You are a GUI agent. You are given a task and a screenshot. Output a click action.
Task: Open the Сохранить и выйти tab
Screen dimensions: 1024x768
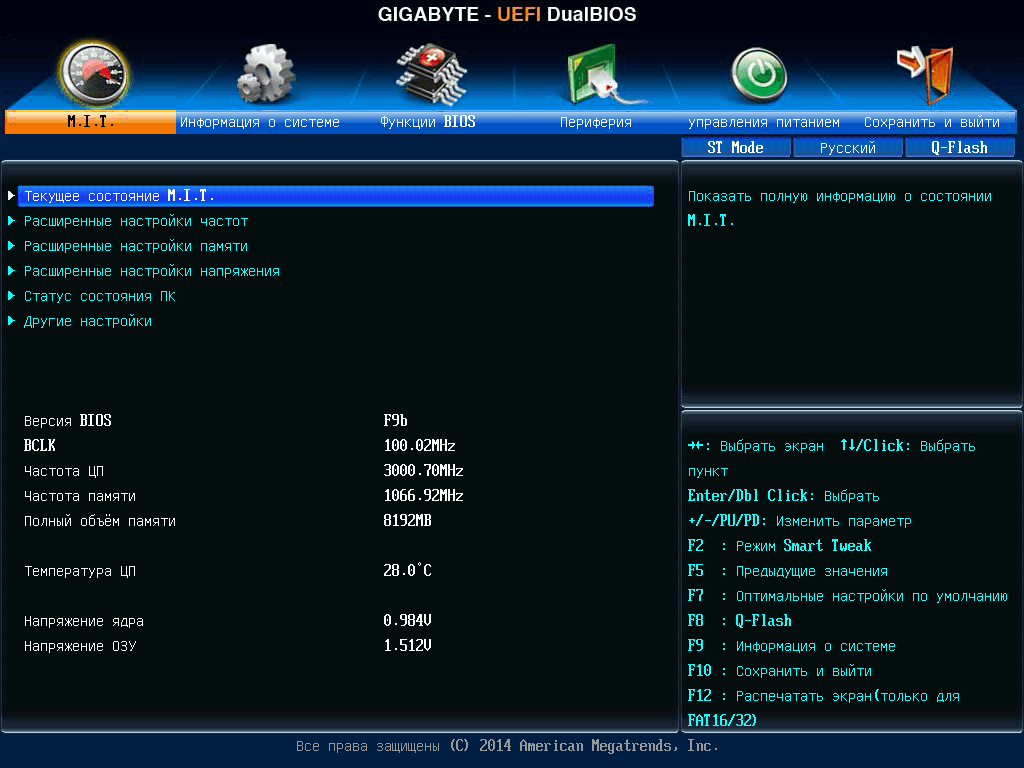tap(932, 122)
